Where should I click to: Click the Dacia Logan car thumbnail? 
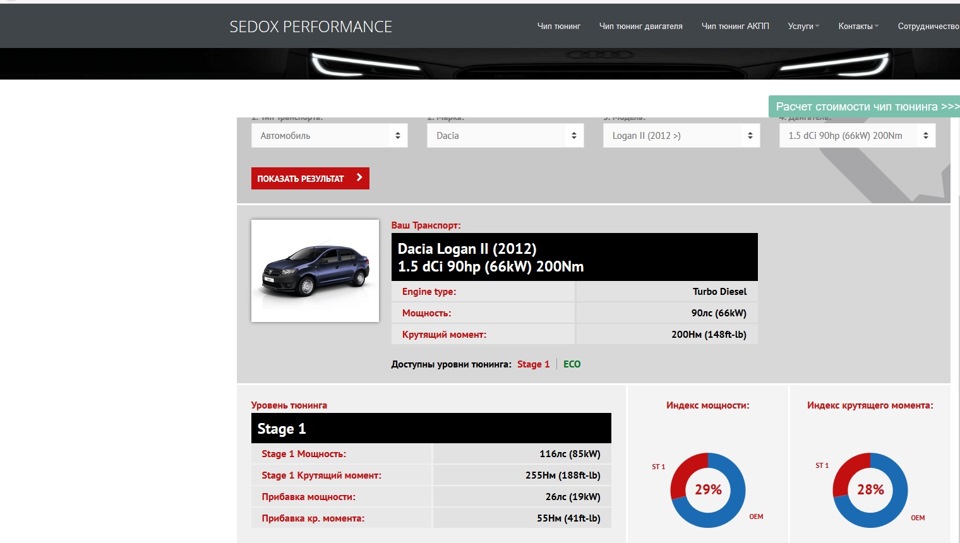click(315, 271)
